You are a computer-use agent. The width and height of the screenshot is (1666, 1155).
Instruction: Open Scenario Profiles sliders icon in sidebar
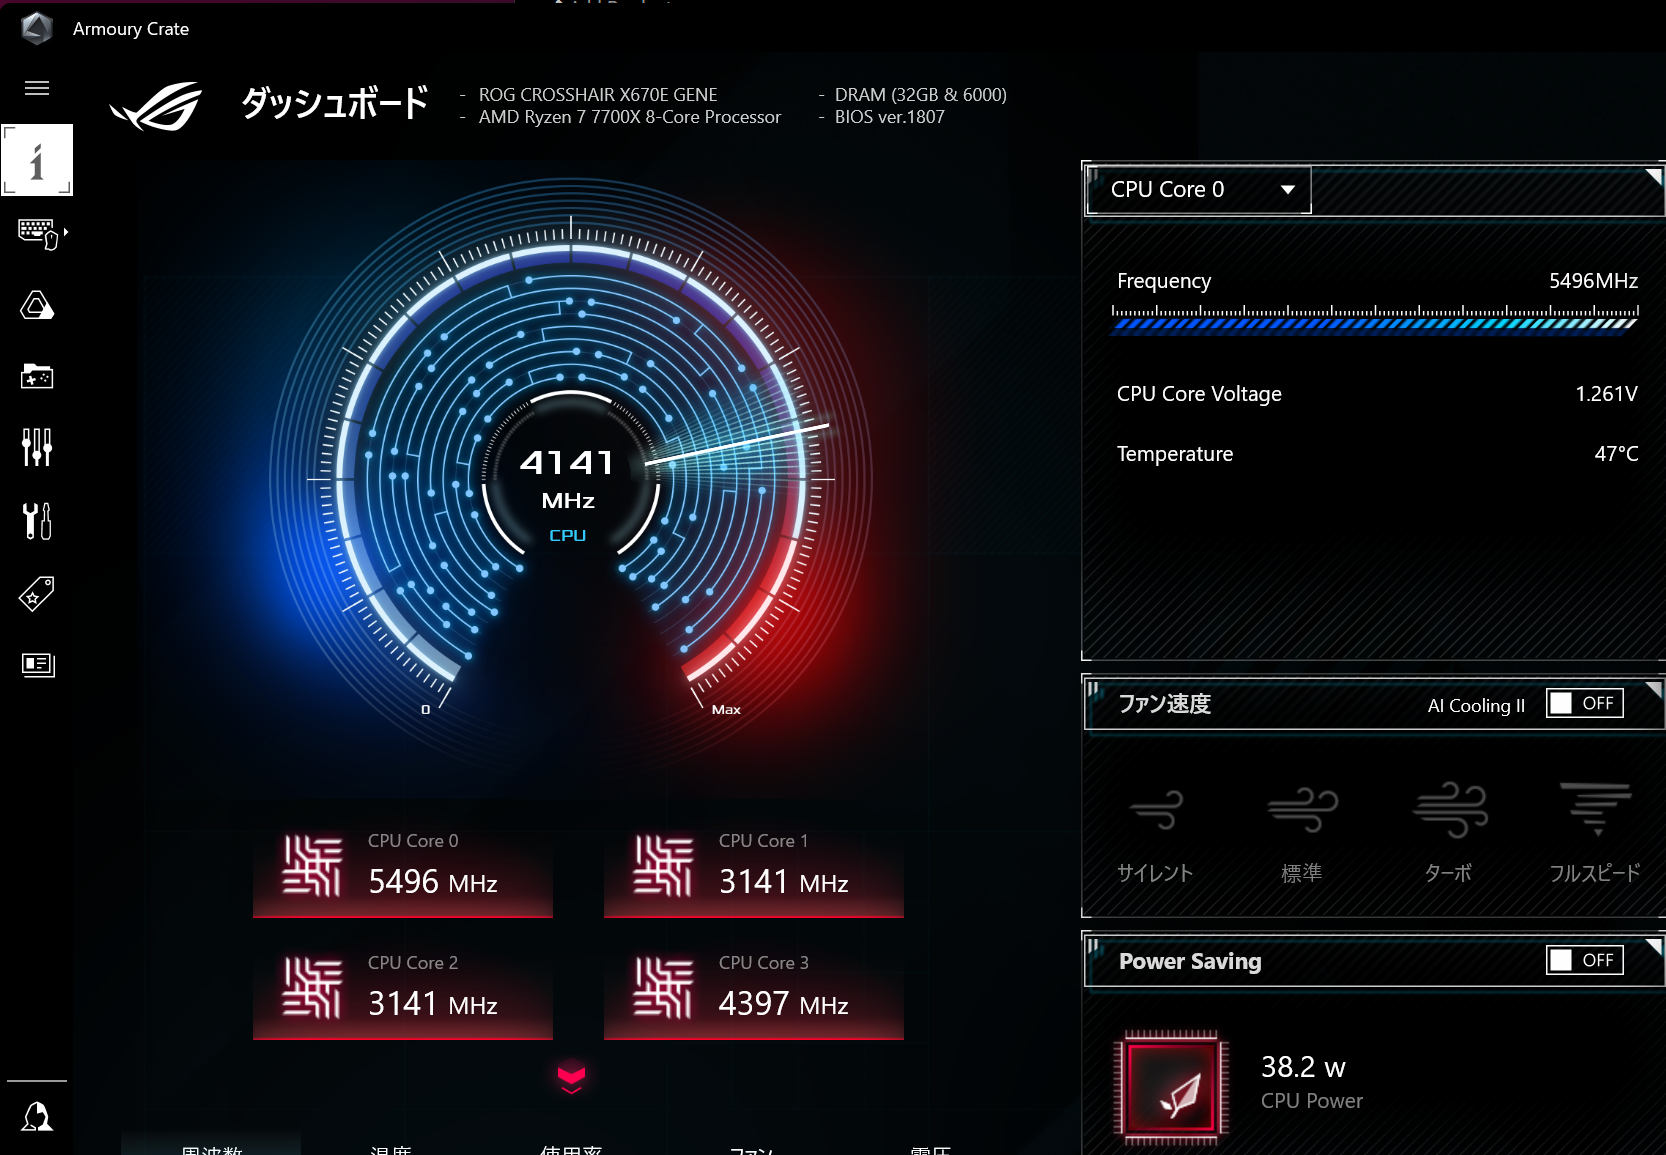[x=37, y=447]
